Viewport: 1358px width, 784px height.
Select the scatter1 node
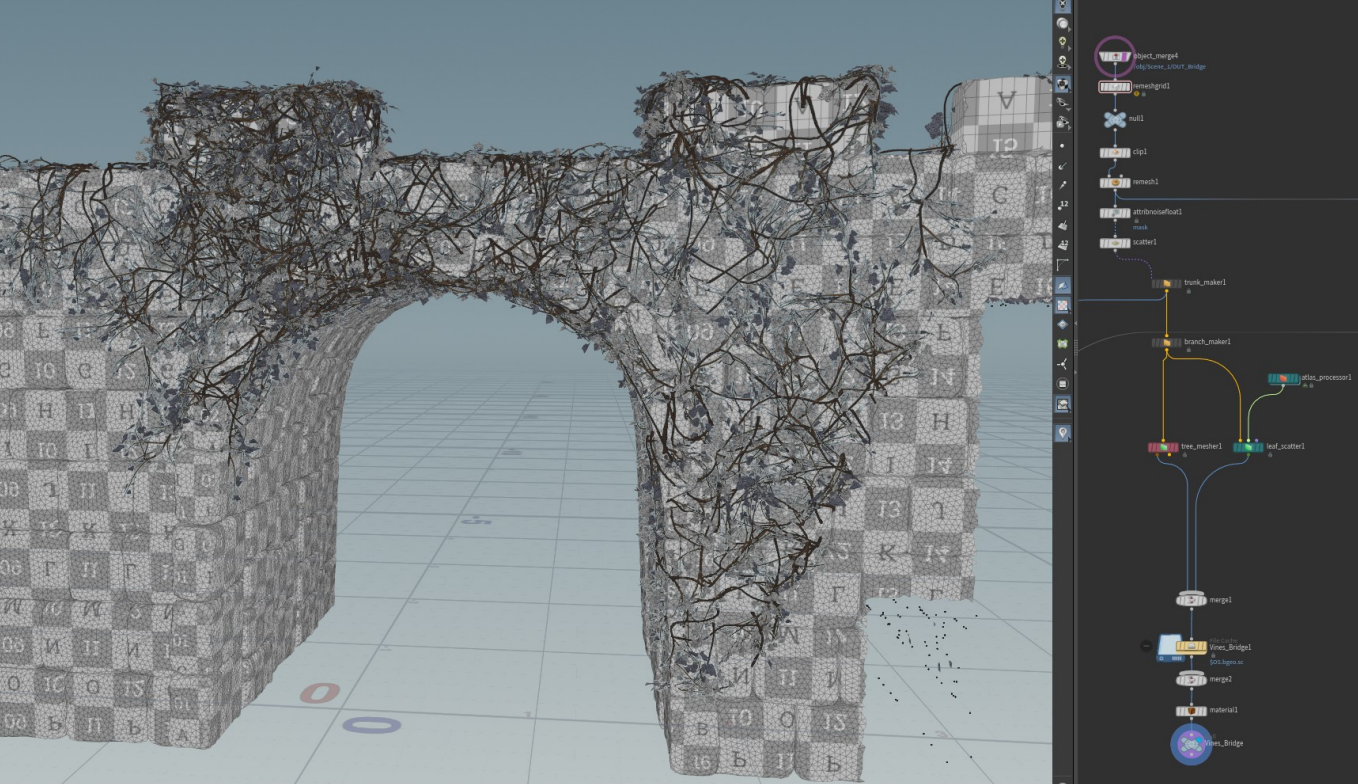click(x=1114, y=243)
